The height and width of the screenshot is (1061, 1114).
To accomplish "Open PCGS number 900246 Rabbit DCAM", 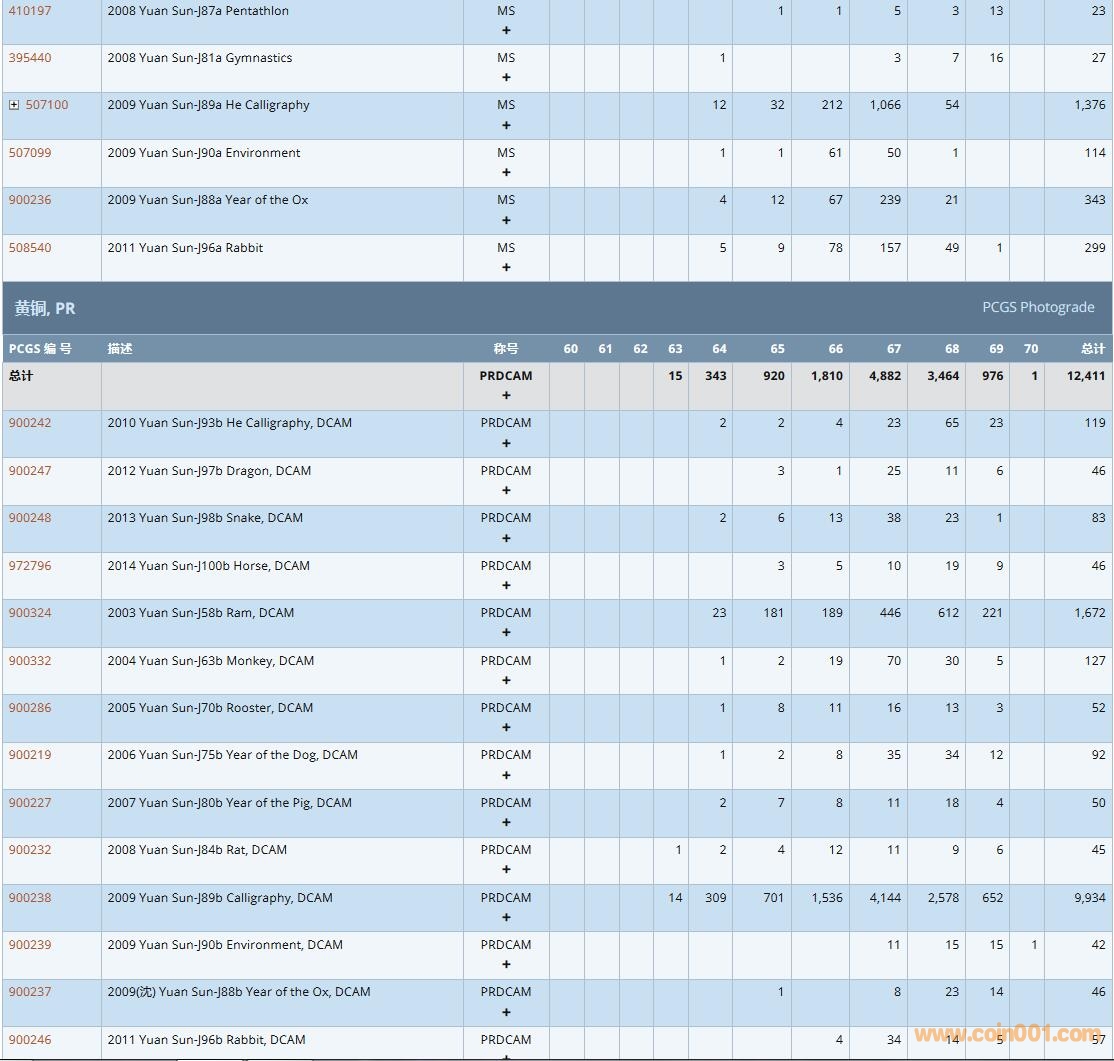I will [30, 1040].
